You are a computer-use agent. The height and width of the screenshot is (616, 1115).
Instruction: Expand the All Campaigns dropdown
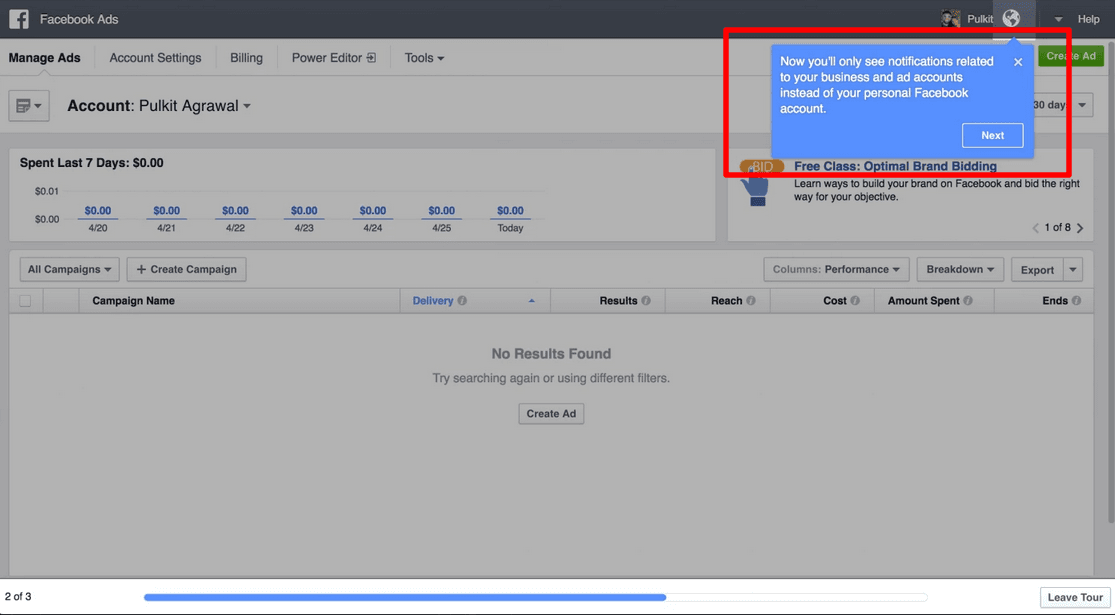click(69, 269)
